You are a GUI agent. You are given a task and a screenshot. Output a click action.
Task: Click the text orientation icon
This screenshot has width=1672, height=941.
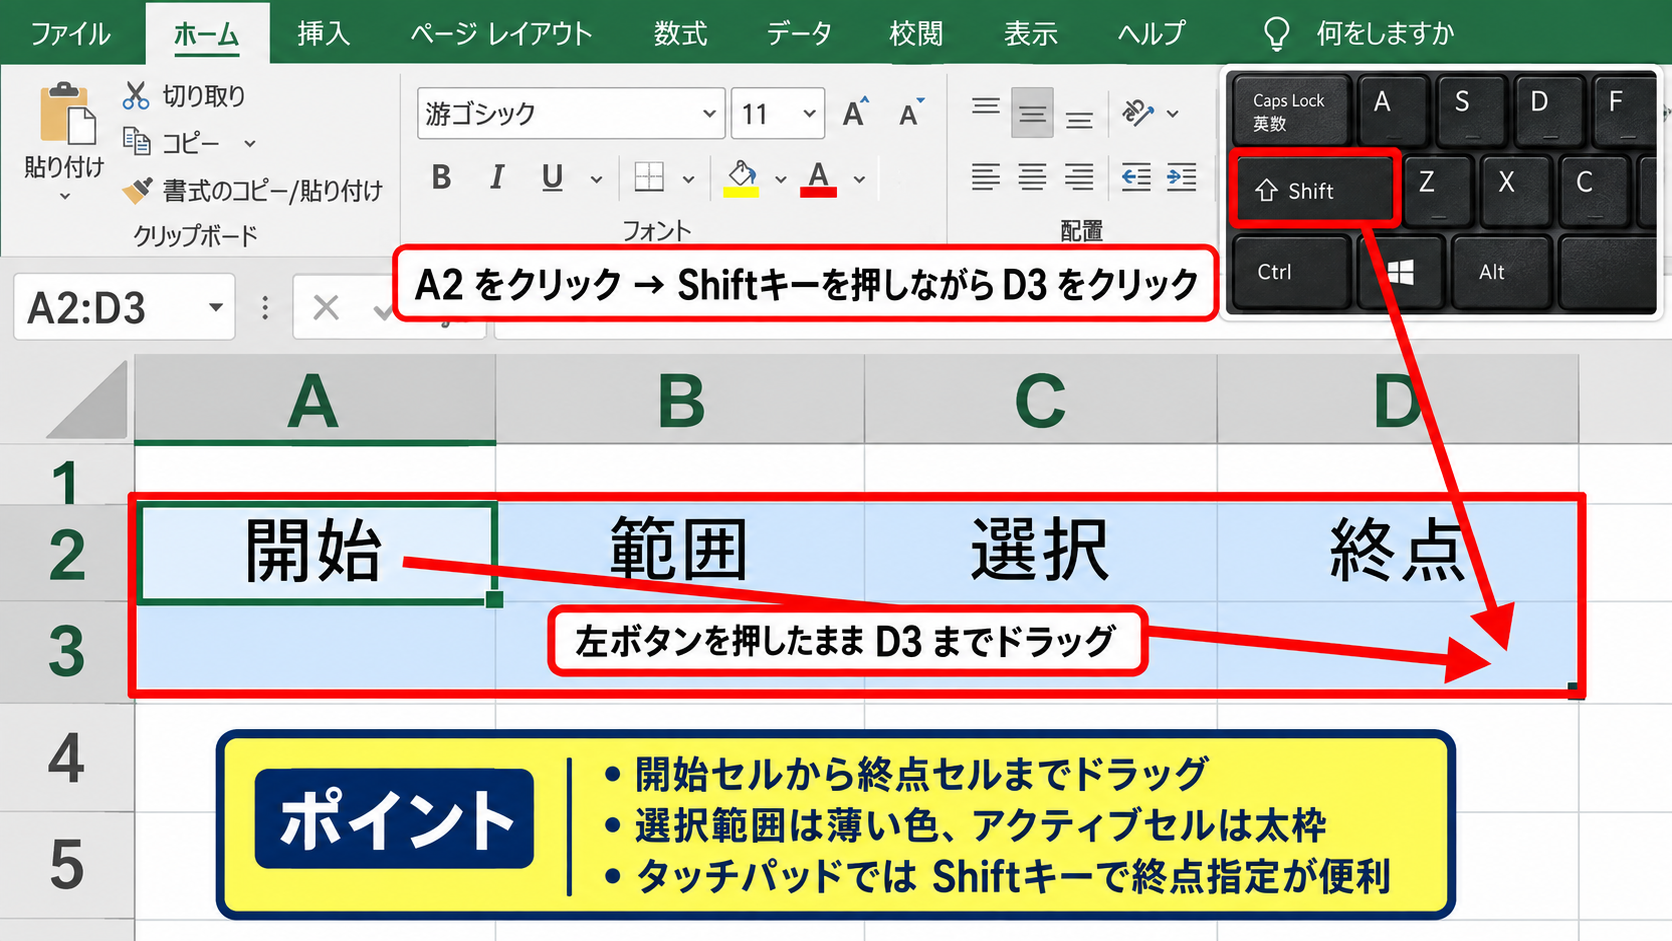[x=1137, y=112]
